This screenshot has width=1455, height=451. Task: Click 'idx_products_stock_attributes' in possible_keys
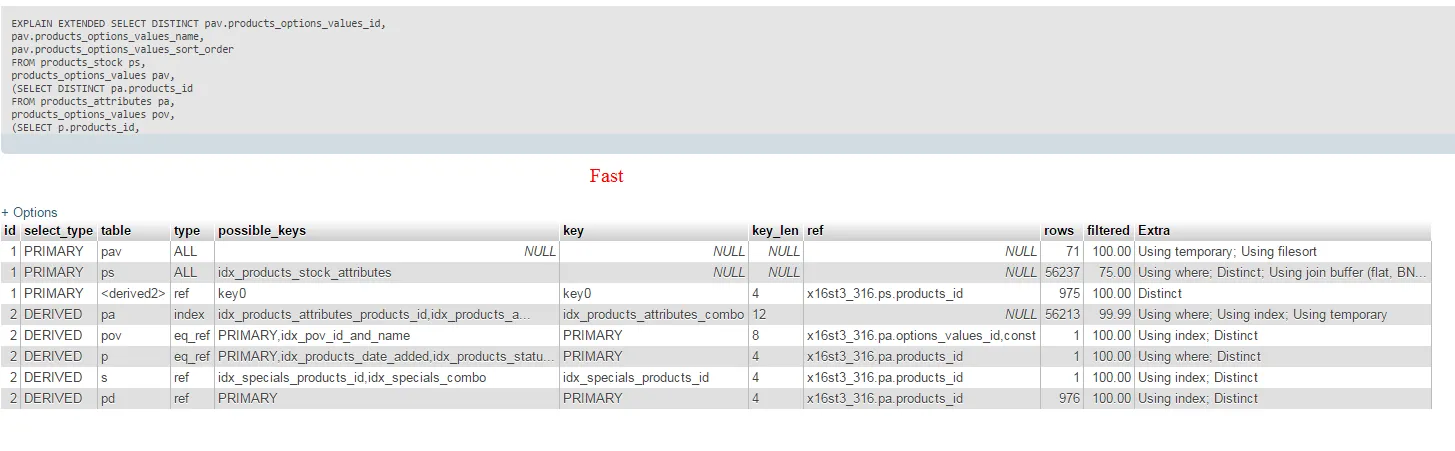point(305,272)
